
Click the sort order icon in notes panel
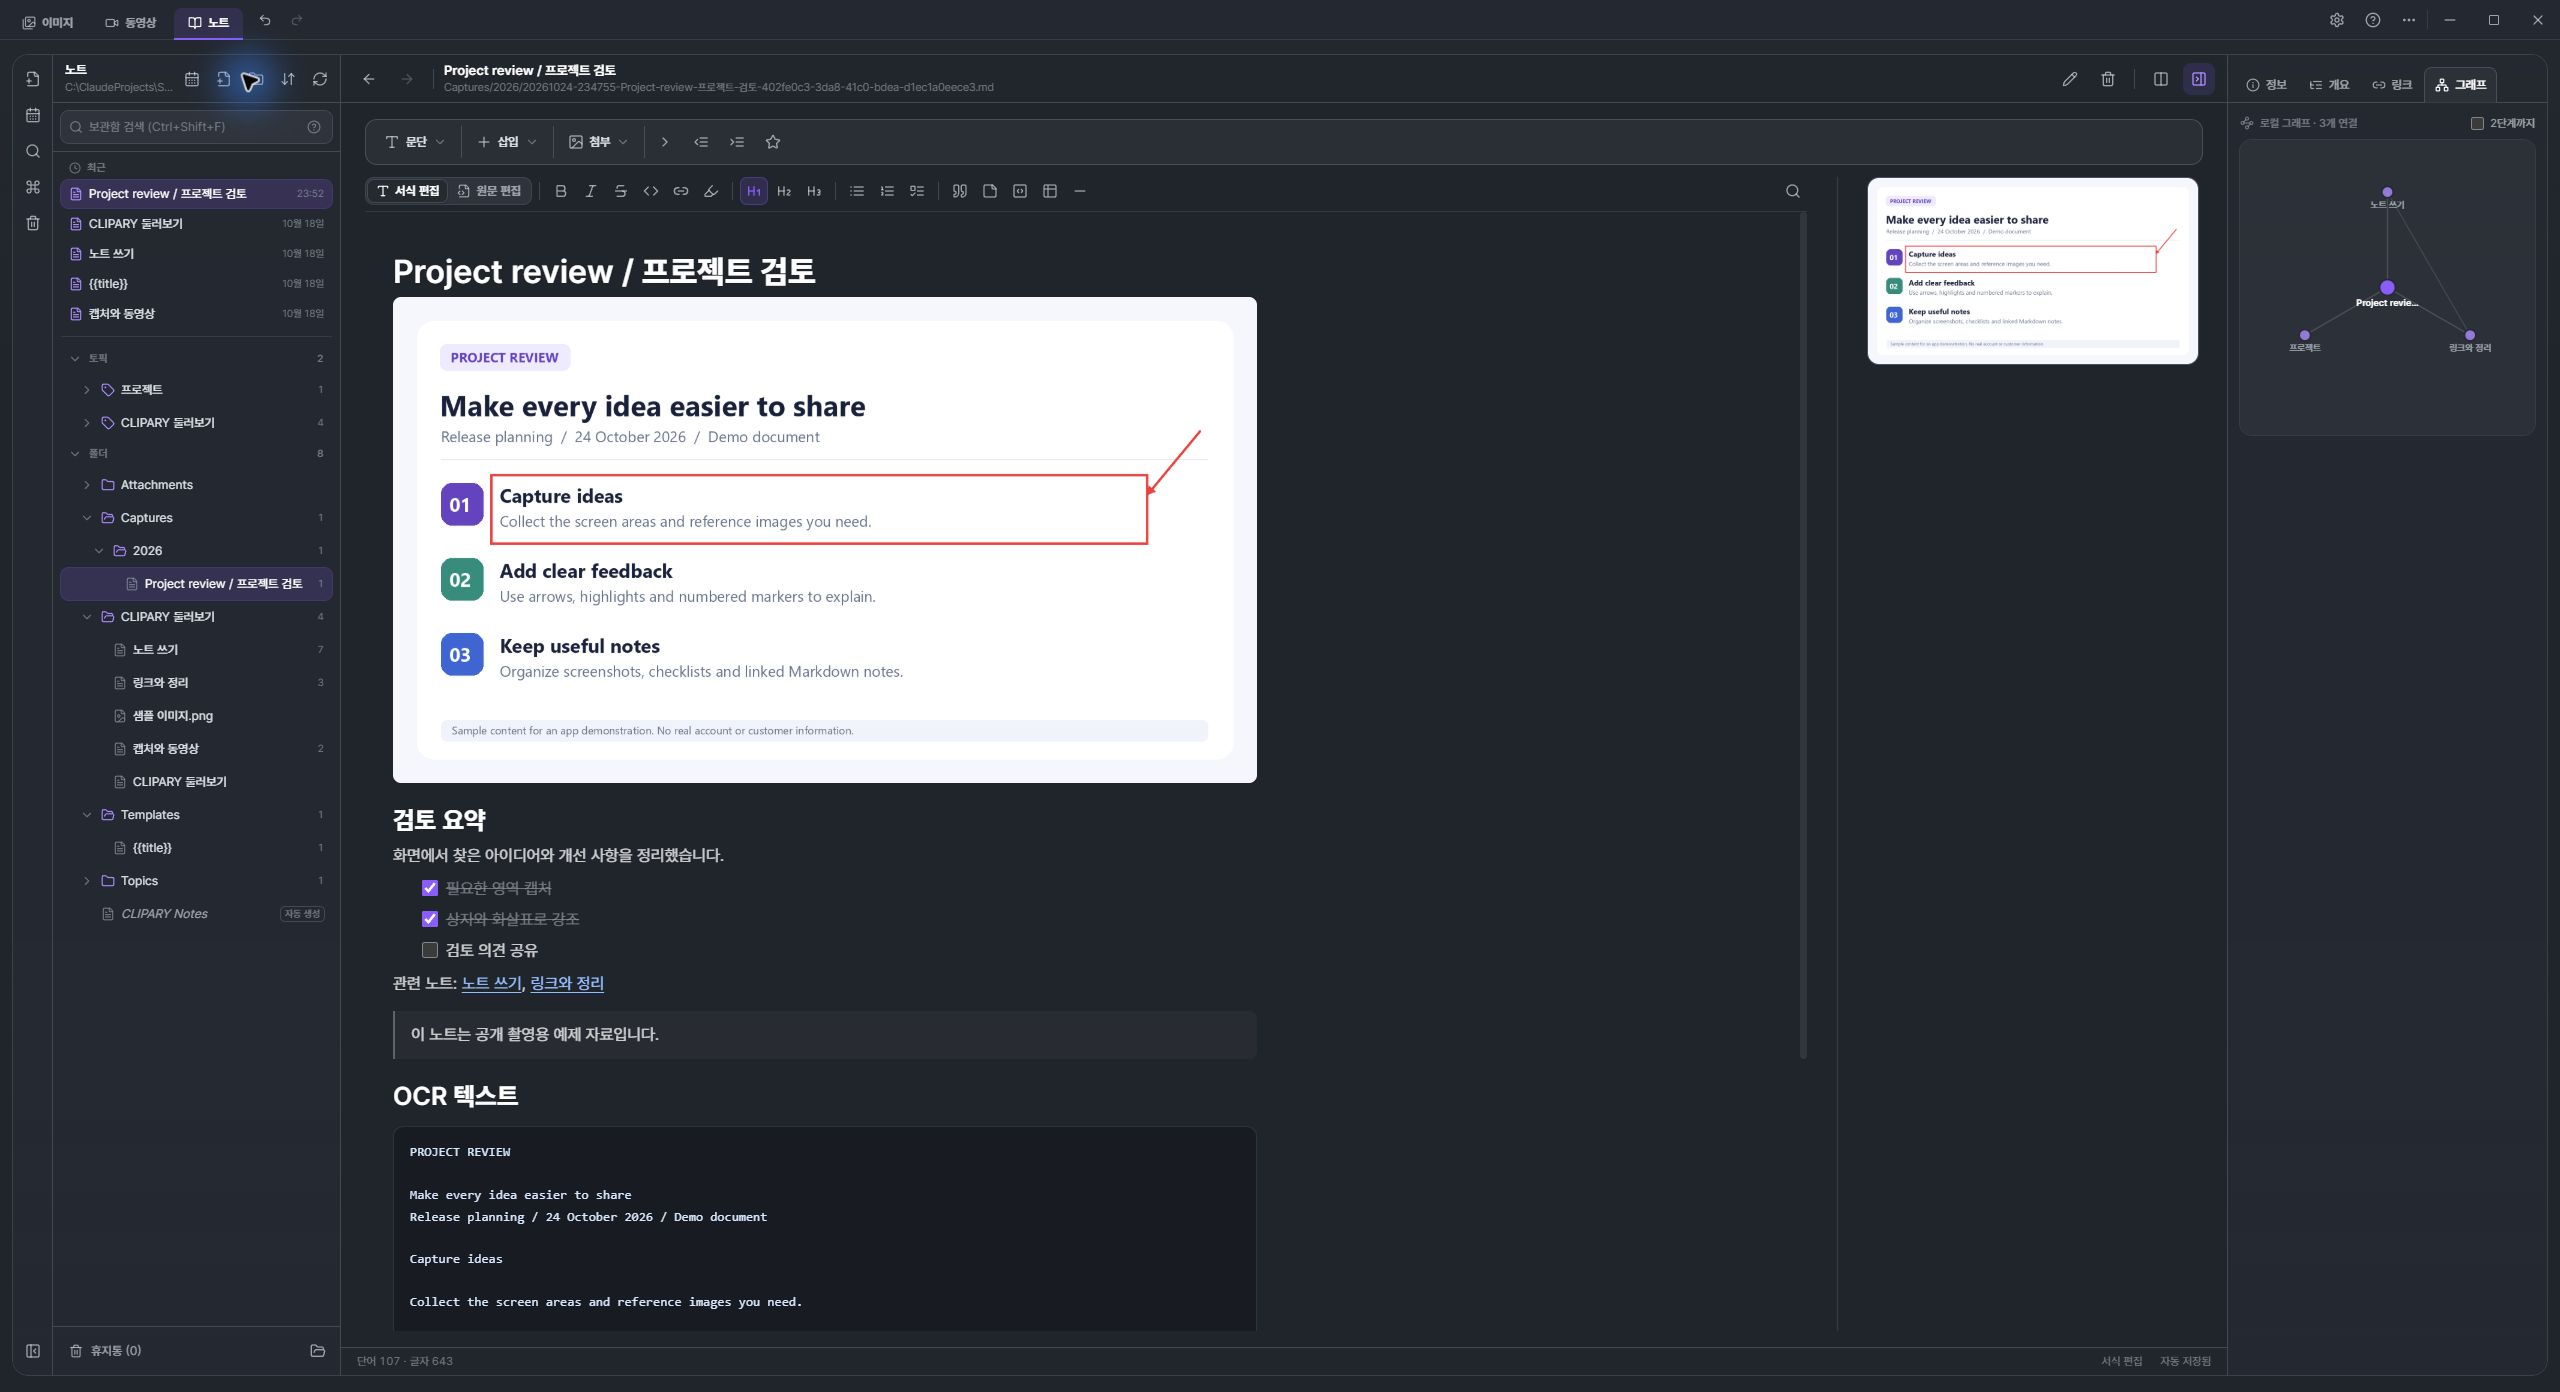288,79
